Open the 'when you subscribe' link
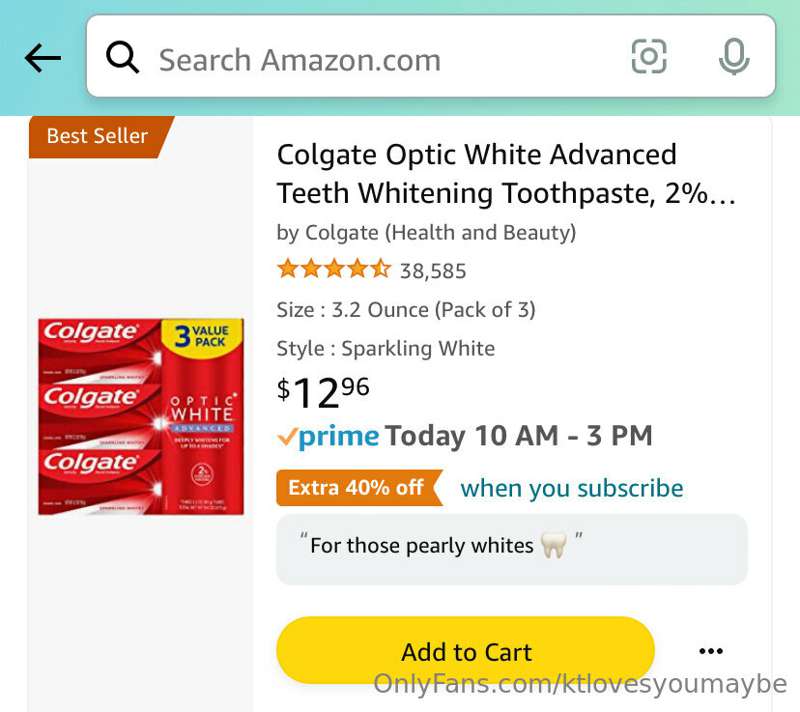800x712 pixels. 571,488
